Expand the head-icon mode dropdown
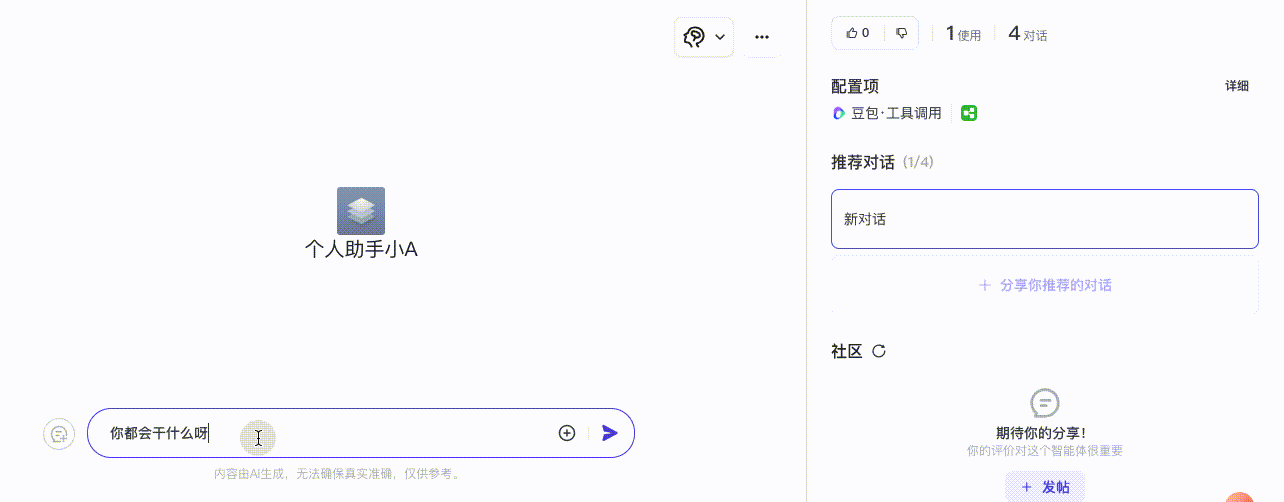Viewport: 1284px width, 502px height. coord(704,37)
